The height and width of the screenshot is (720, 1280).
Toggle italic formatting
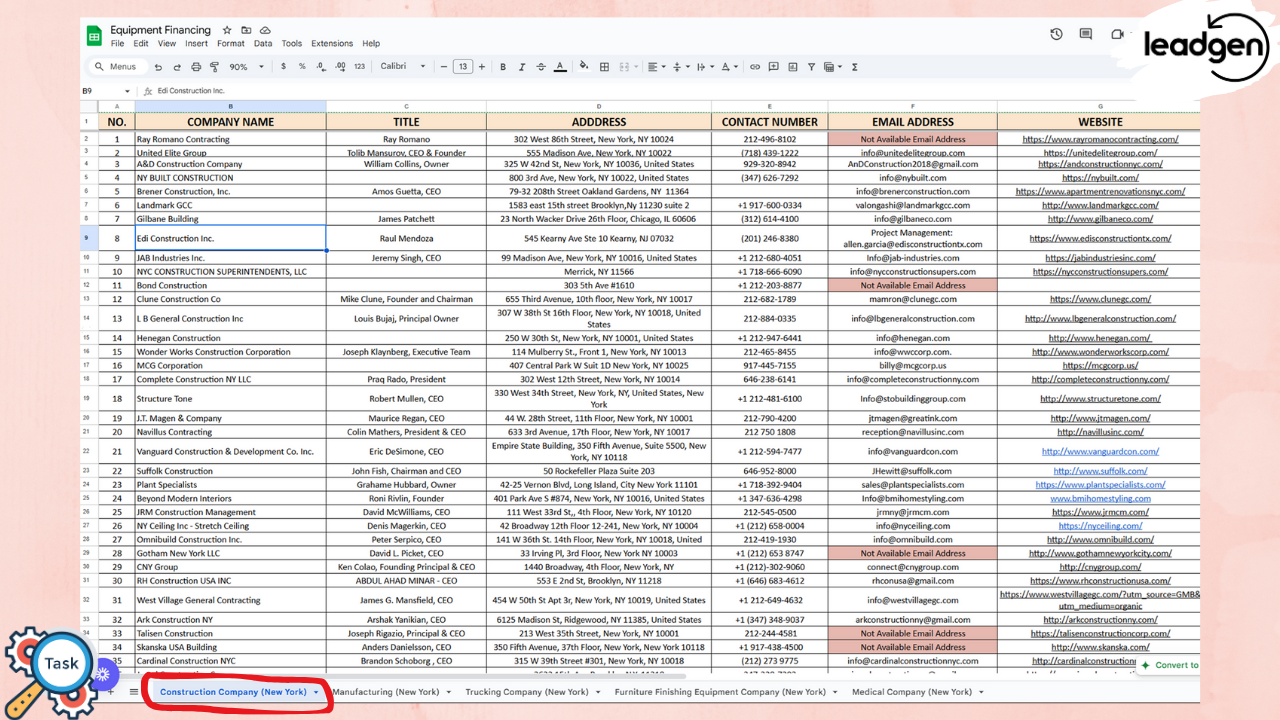(522, 67)
